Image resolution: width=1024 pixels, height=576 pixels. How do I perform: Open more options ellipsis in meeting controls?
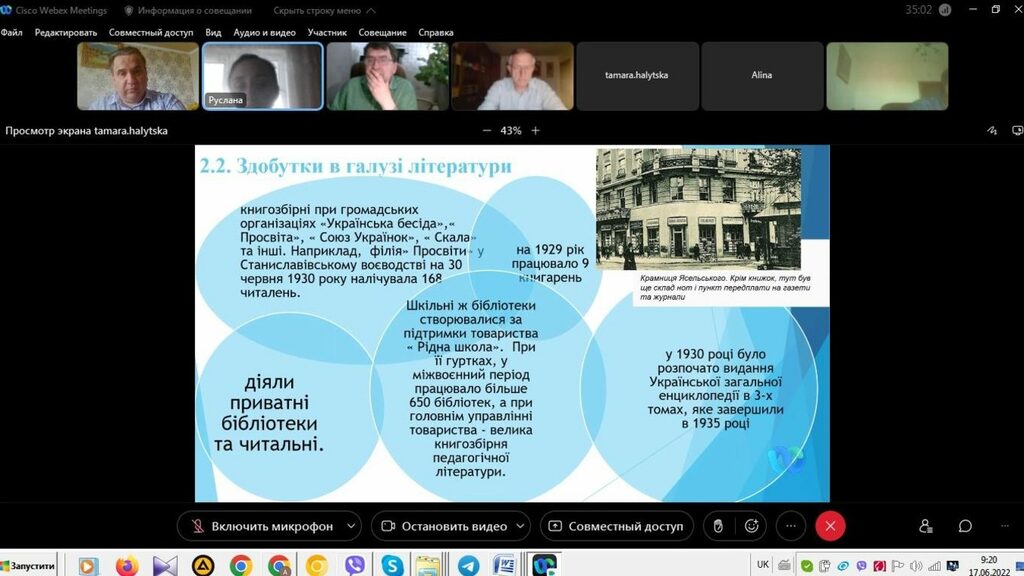[790, 526]
